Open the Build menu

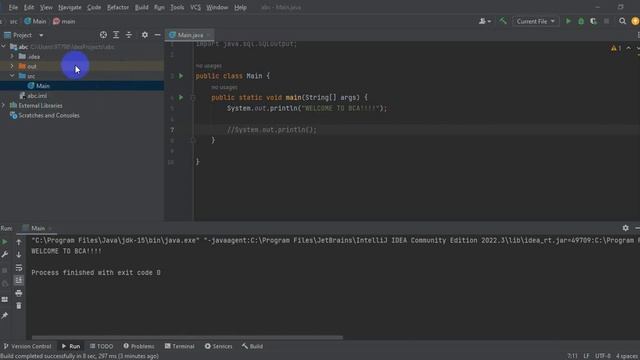pyautogui.click(x=142, y=7)
